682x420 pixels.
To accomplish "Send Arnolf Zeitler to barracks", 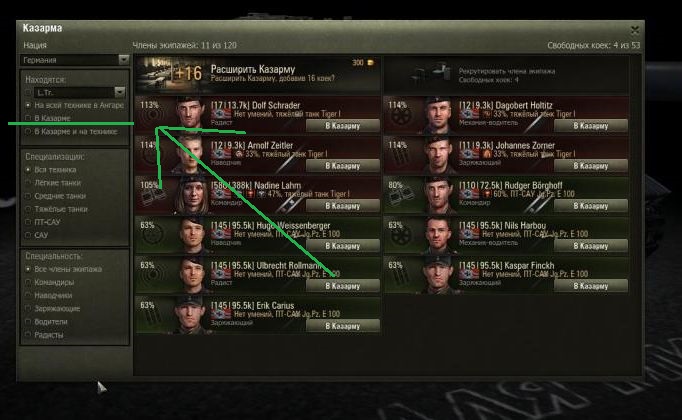I will [343, 166].
